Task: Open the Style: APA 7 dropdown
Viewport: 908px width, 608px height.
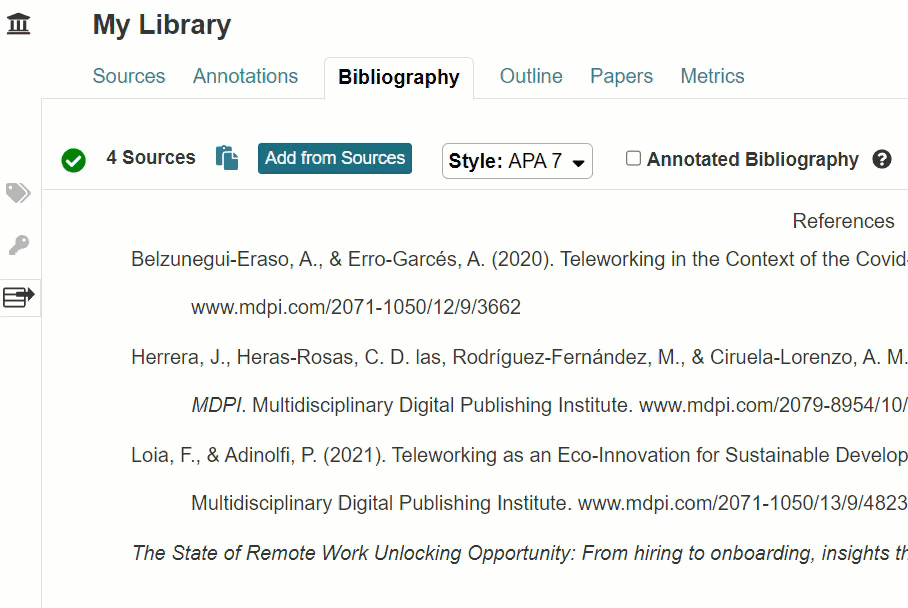Action: pyautogui.click(x=517, y=160)
